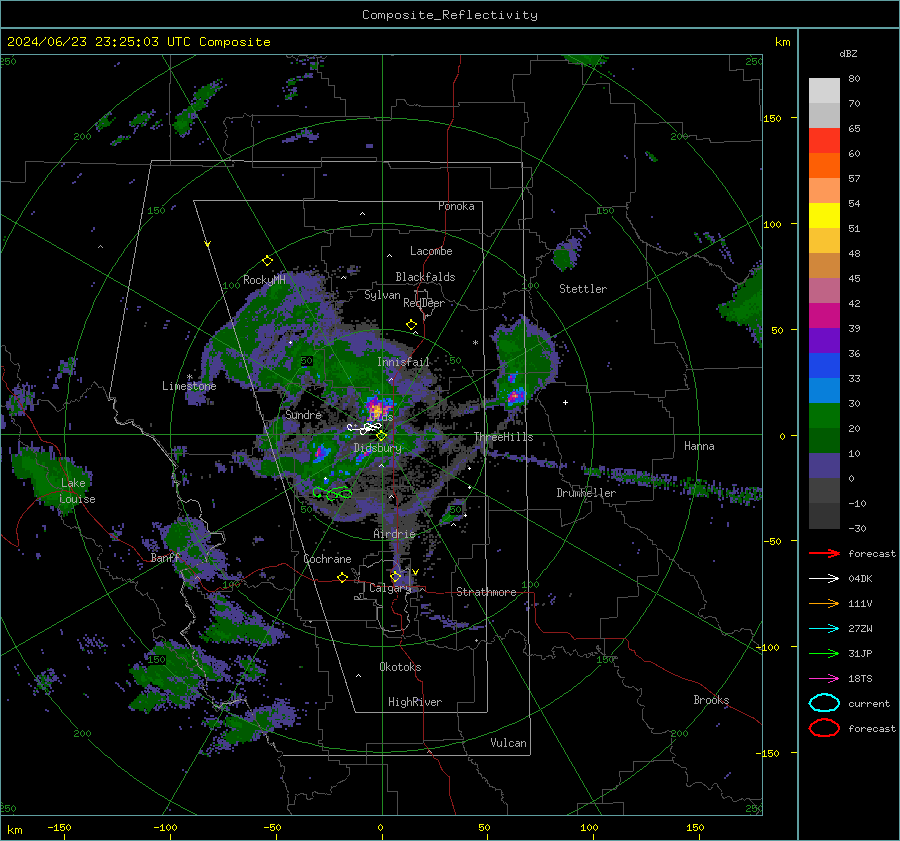This screenshot has height=841, width=900.
Task: Click the Composite_Reflectivity title
Action: pyautogui.click(x=450, y=15)
